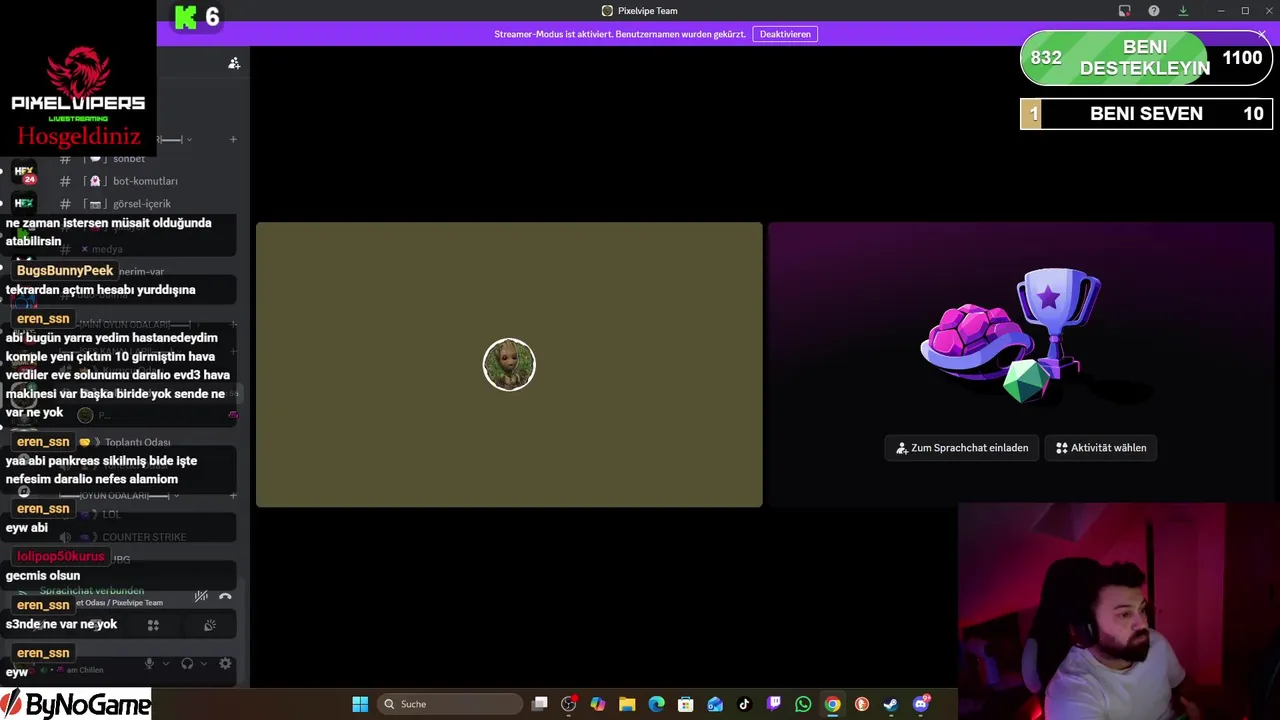1280x720 pixels.
Task: Open WhatsApp from the taskbar
Action: pos(803,704)
